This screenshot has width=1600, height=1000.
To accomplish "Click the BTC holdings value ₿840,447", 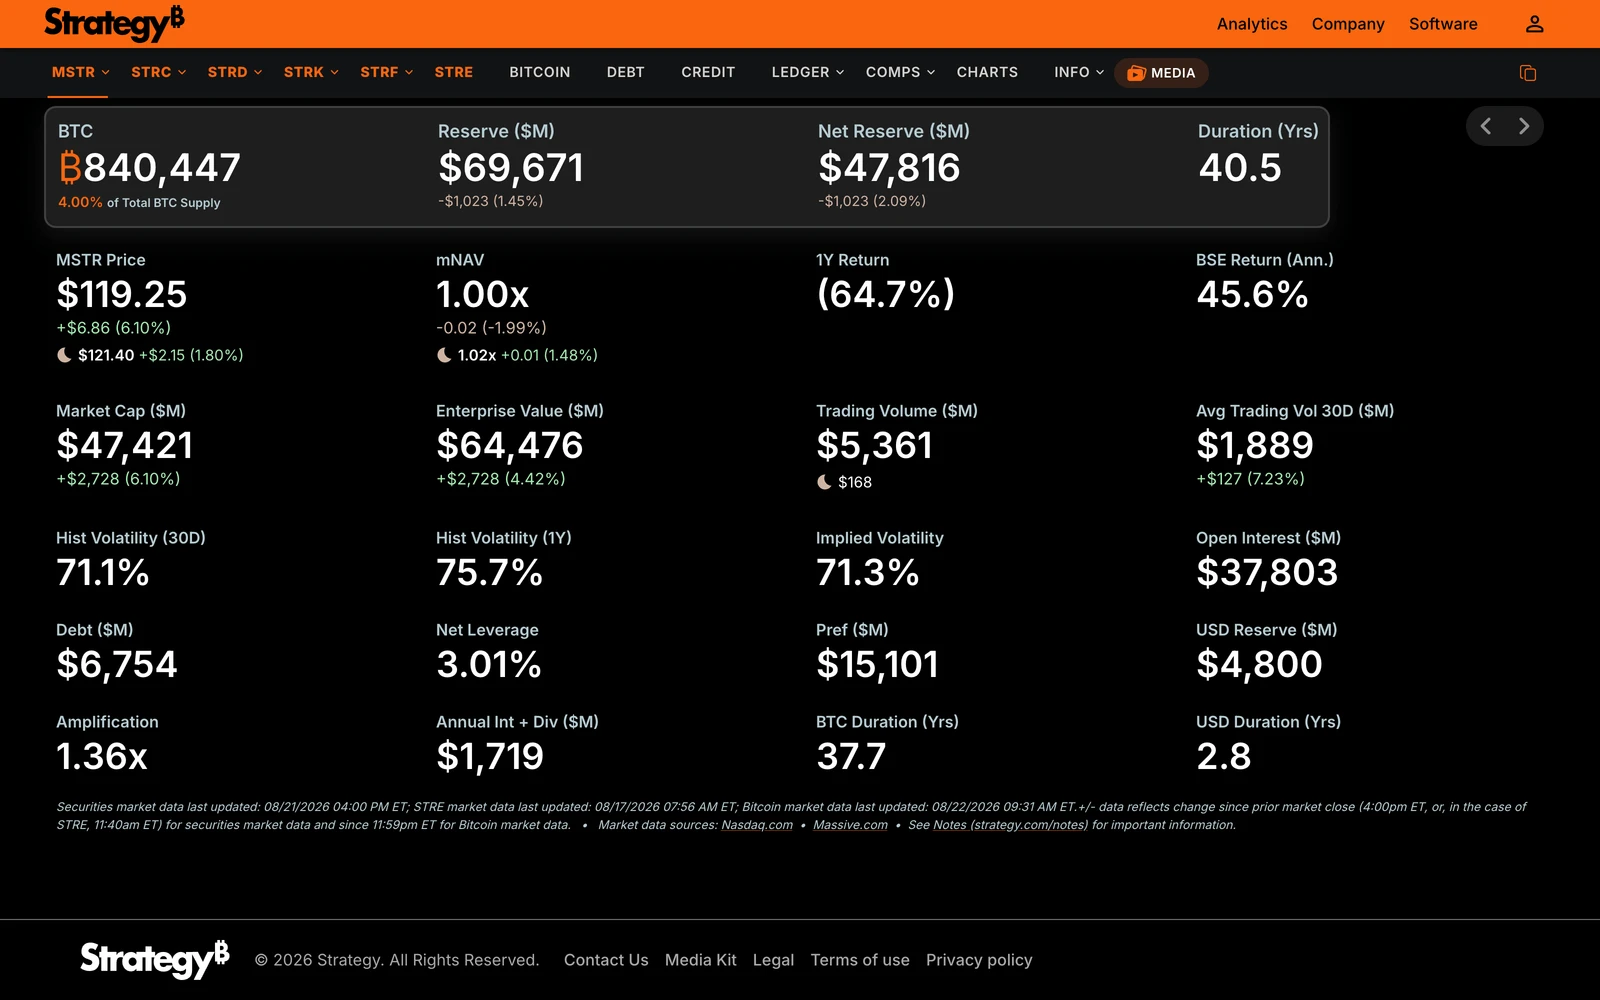I will pyautogui.click(x=149, y=168).
